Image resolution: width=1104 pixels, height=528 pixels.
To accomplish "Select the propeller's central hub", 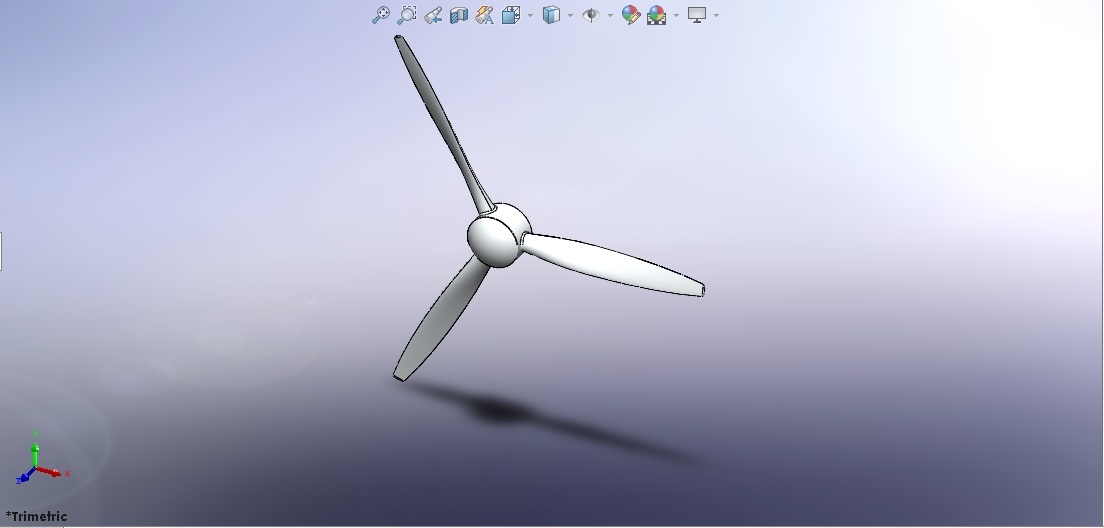I will 498,236.
